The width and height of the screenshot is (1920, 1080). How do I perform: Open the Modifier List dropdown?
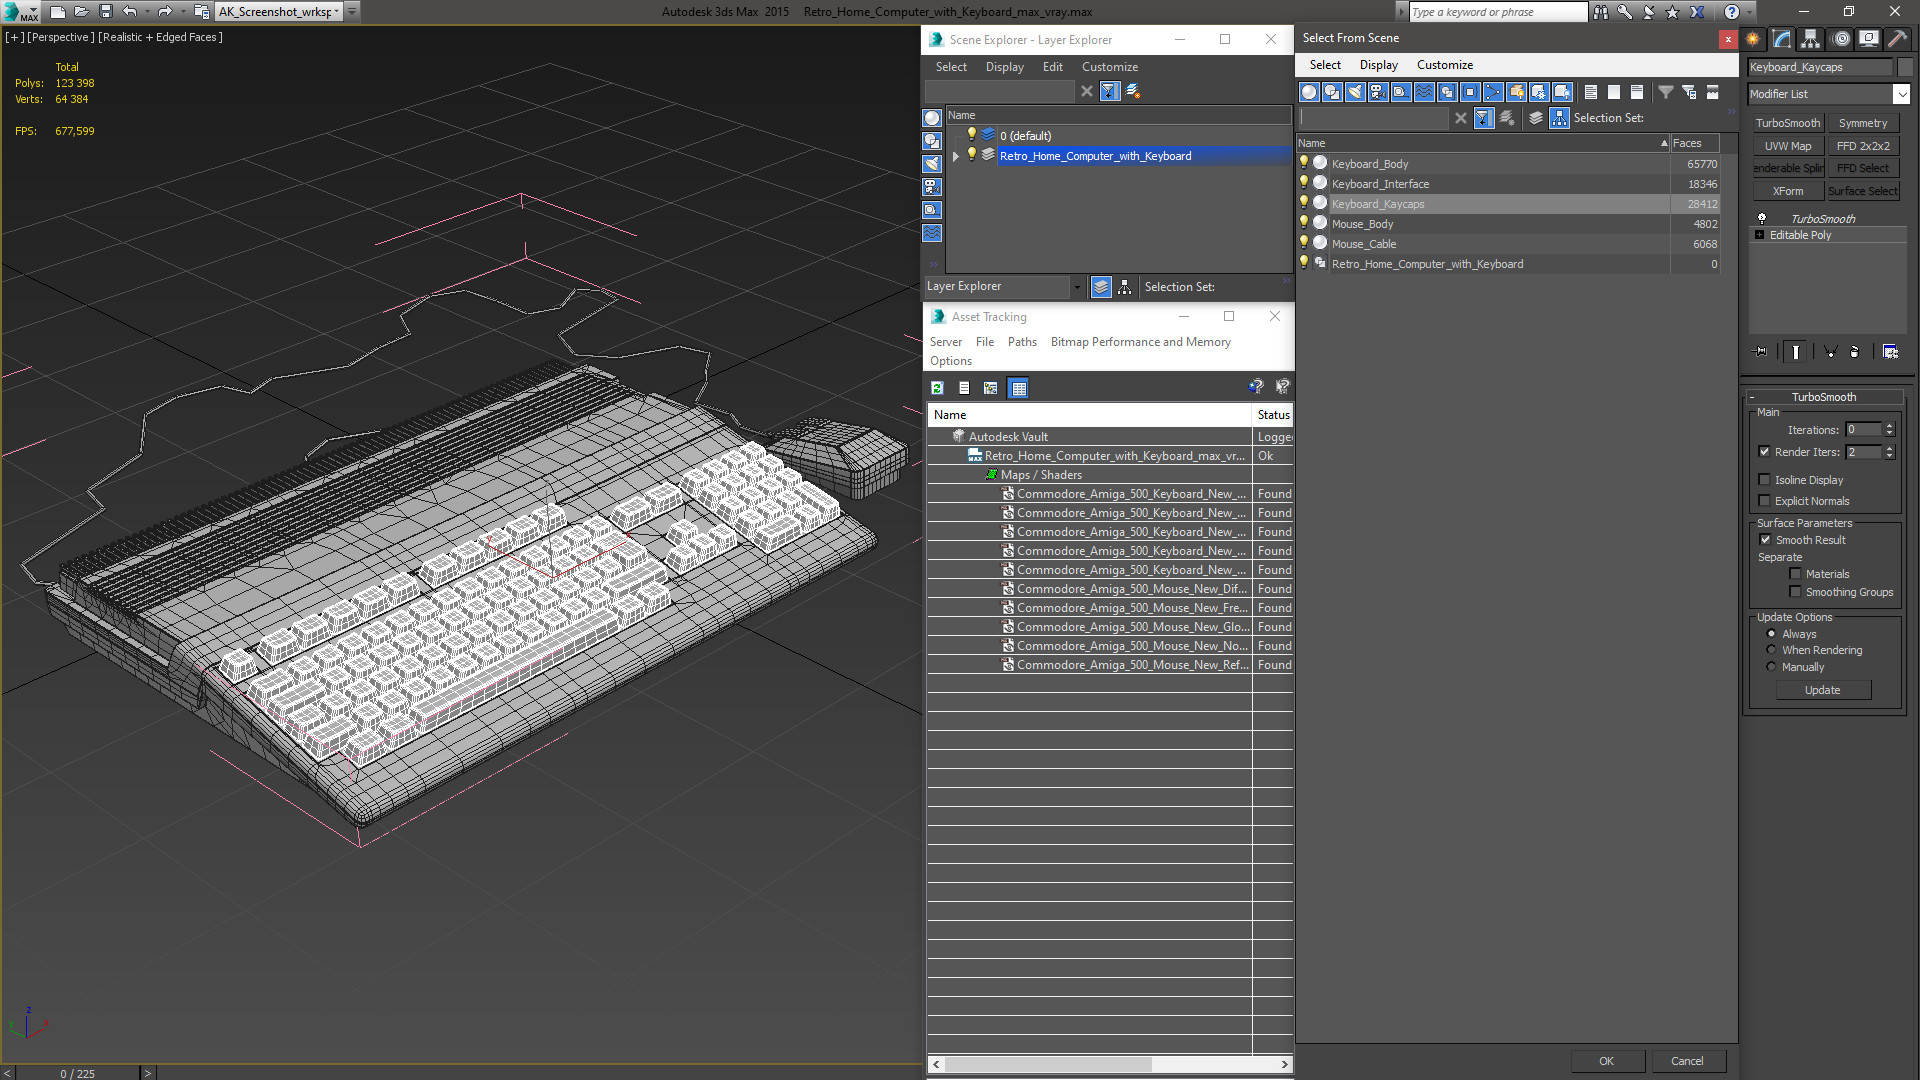point(1901,94)
